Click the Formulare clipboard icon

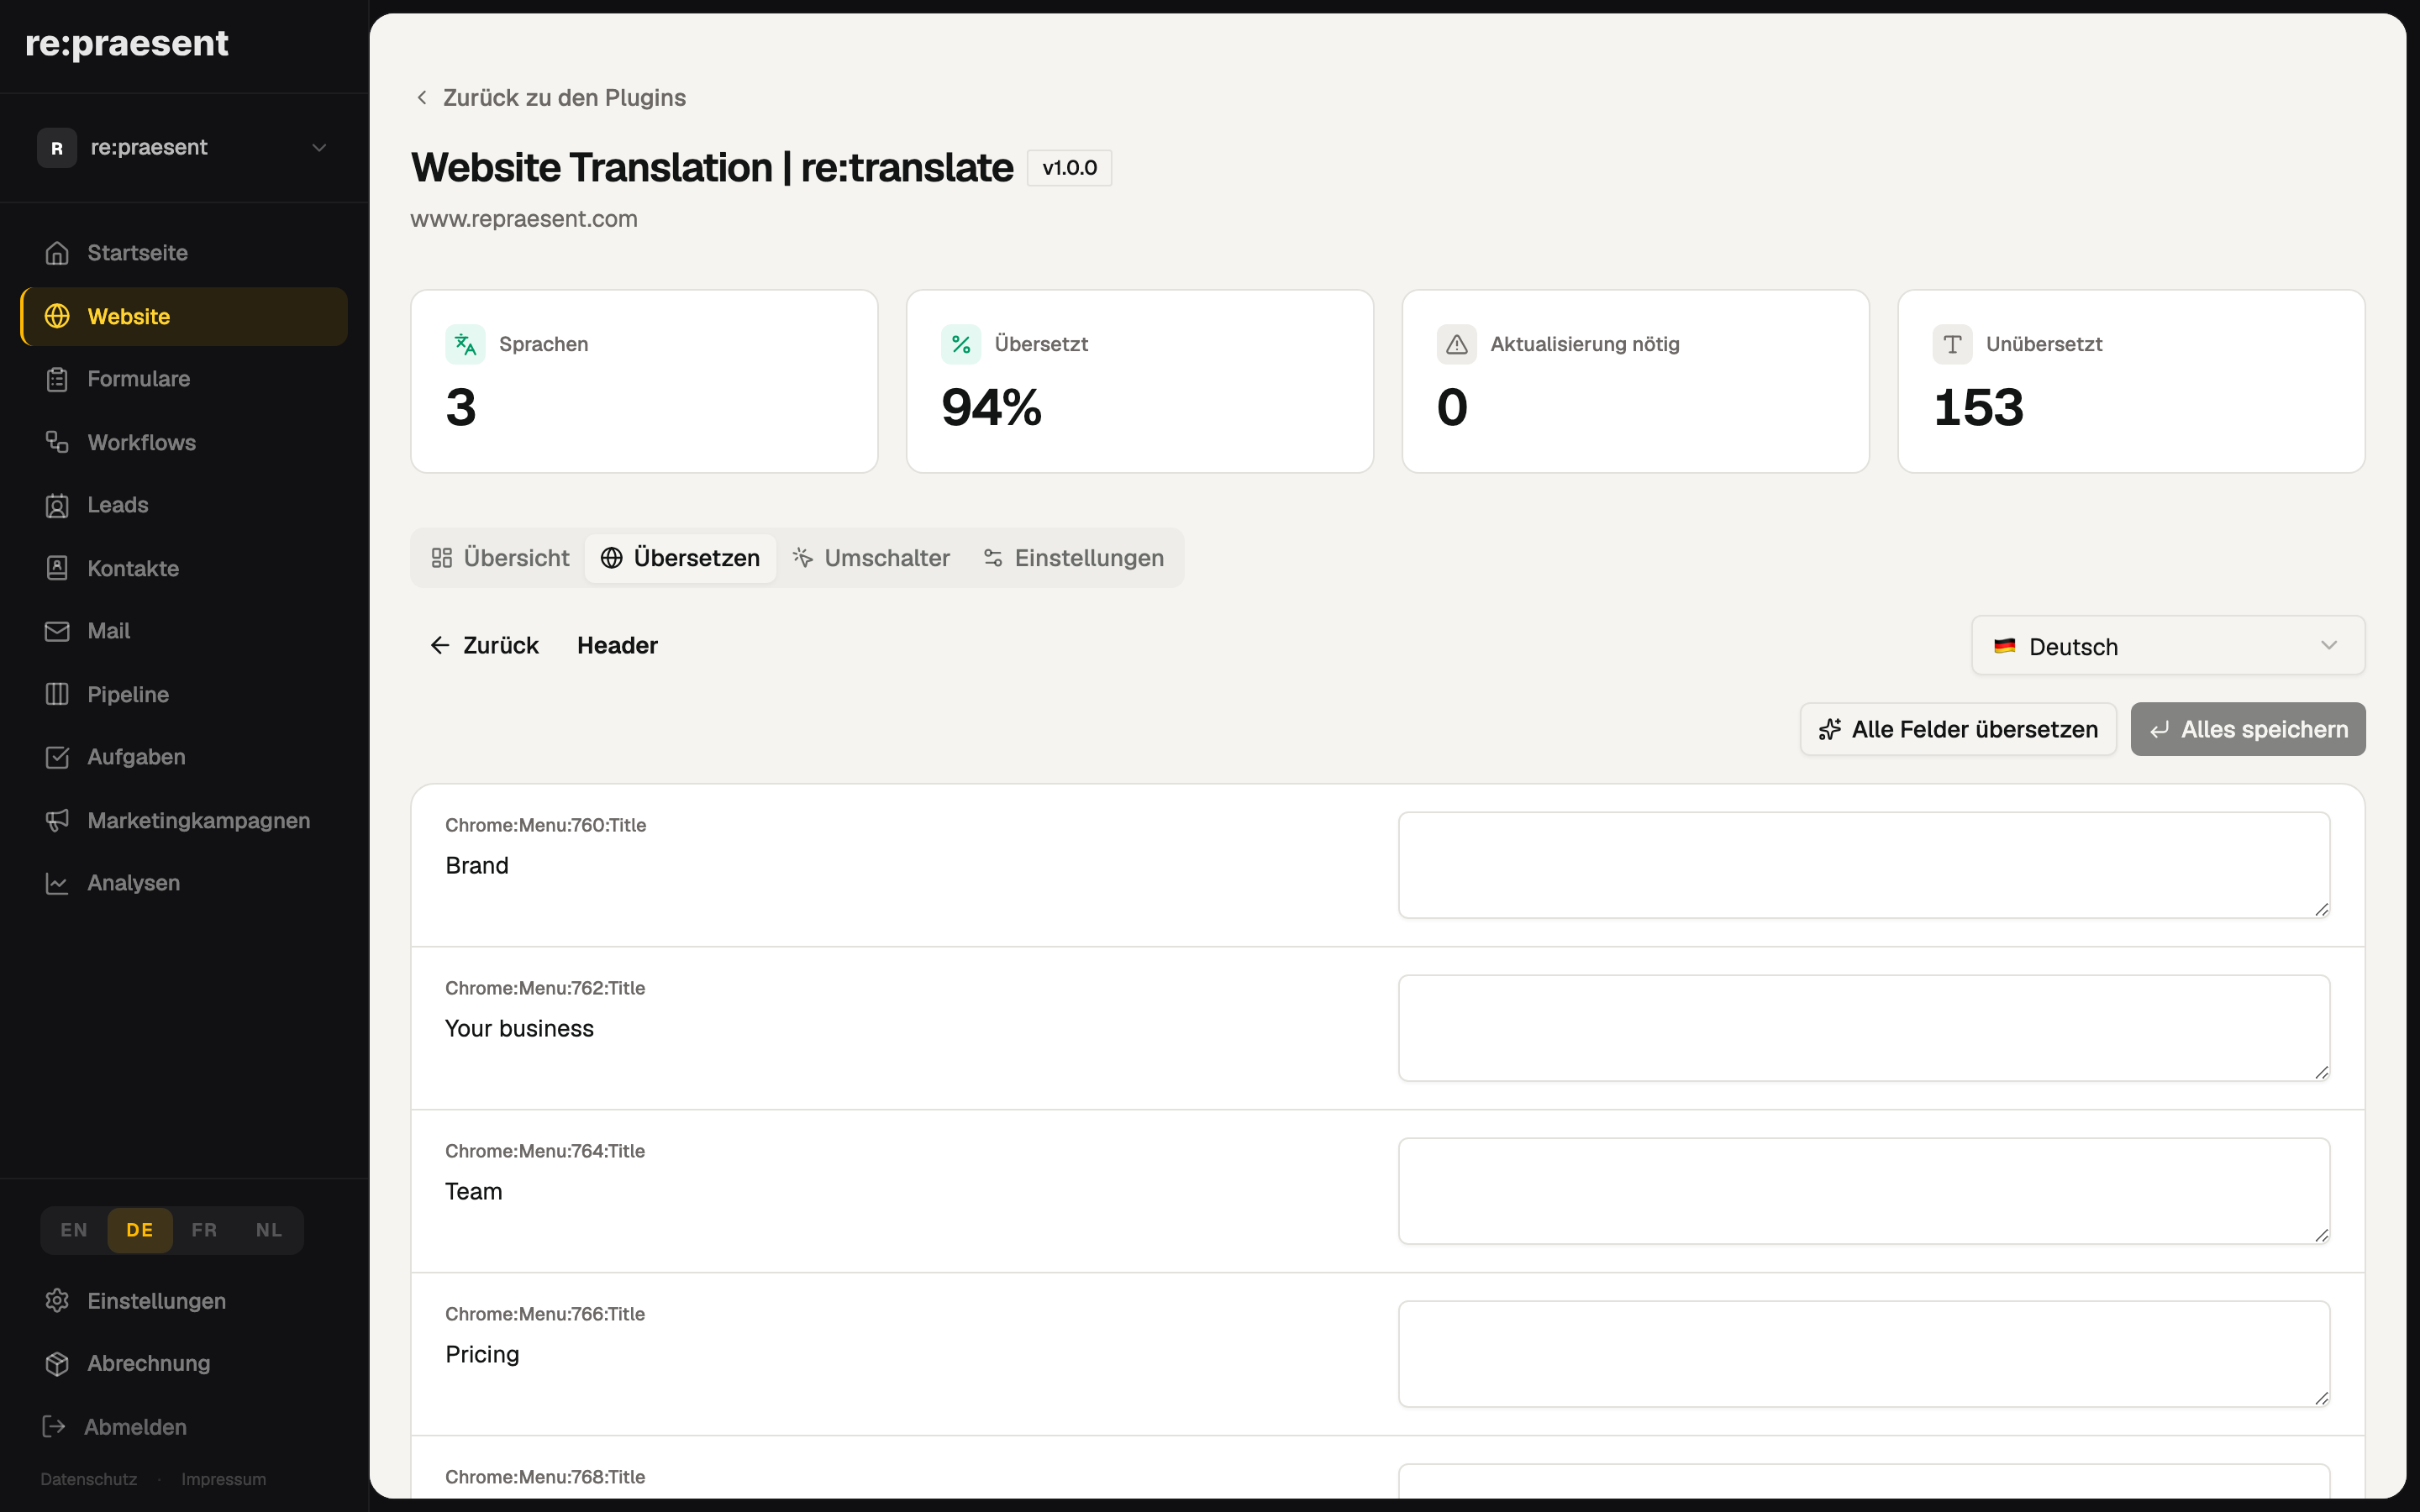click(x=57, y=379)
